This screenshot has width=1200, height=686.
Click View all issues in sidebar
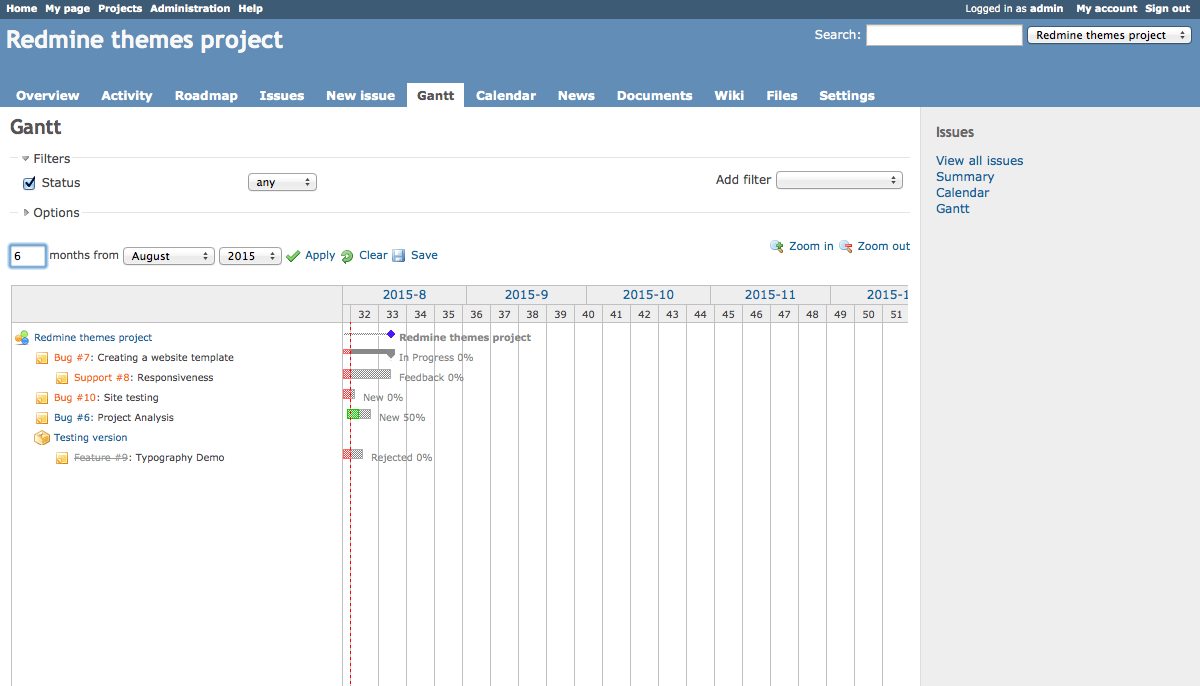[980, 161]
